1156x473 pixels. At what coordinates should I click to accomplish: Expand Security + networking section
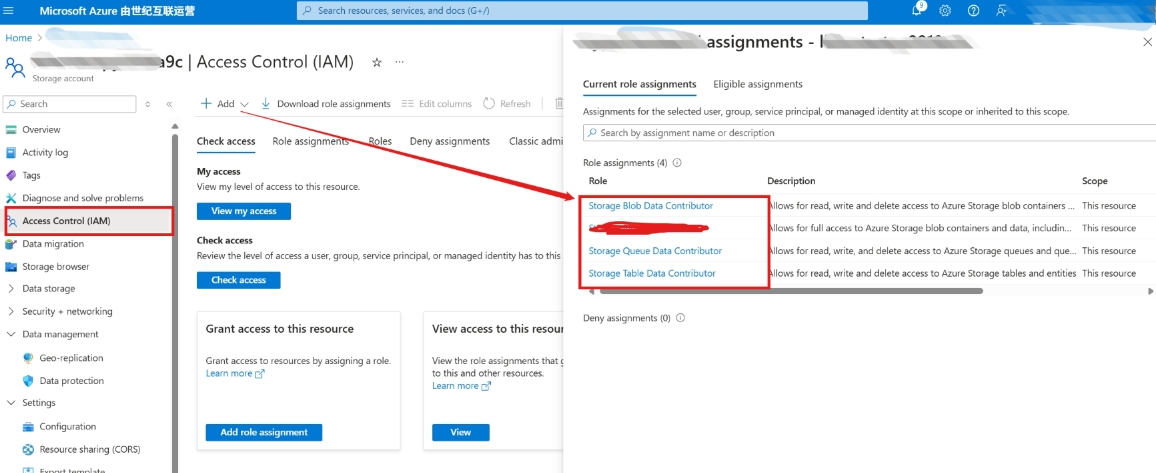(x=67, y=312)
